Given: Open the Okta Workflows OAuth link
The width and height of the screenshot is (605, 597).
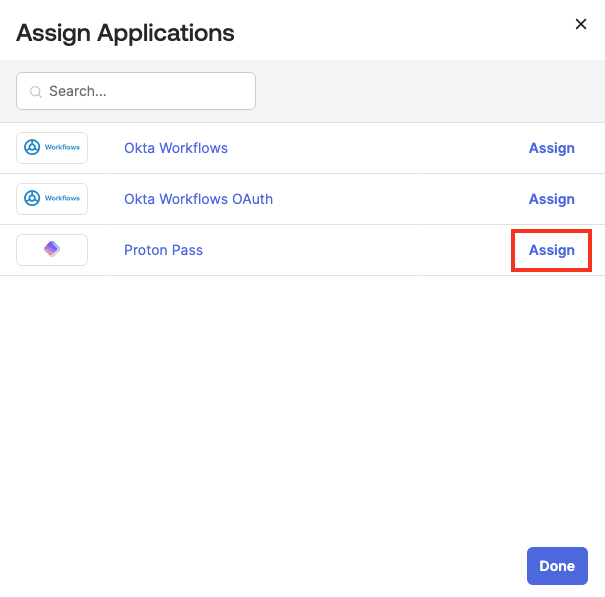Looking at the screenshot, I should (198, 199).
